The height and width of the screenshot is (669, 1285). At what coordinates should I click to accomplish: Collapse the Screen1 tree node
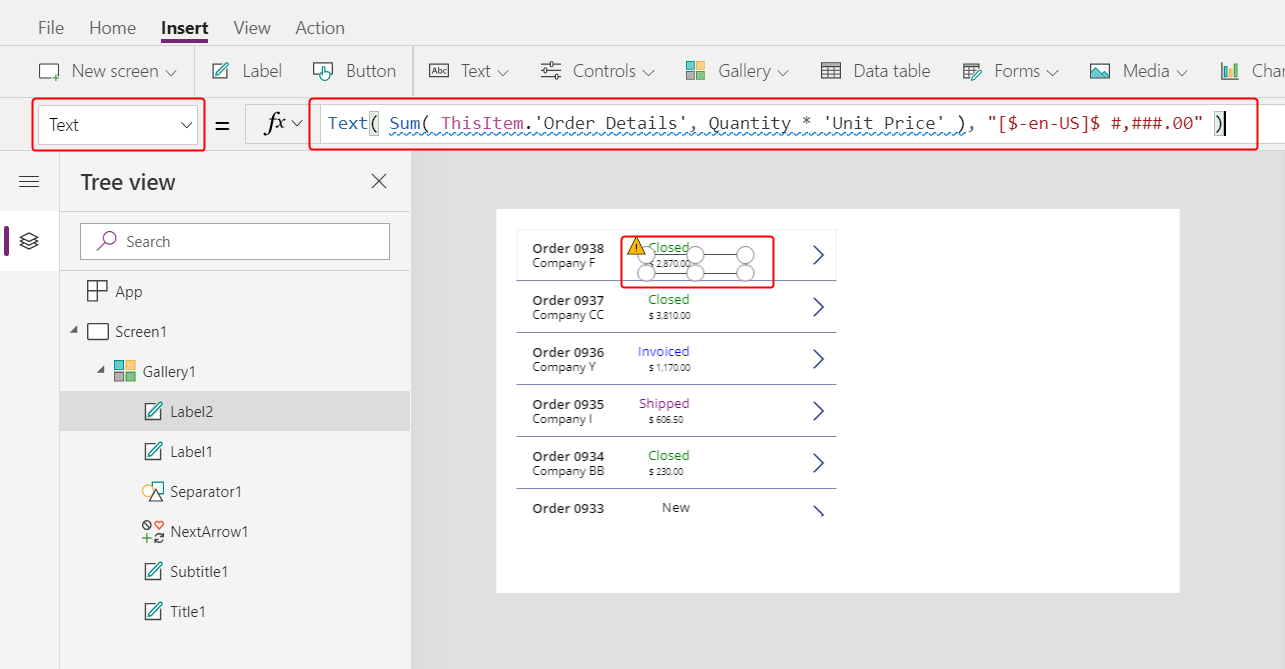coord(72,331)
